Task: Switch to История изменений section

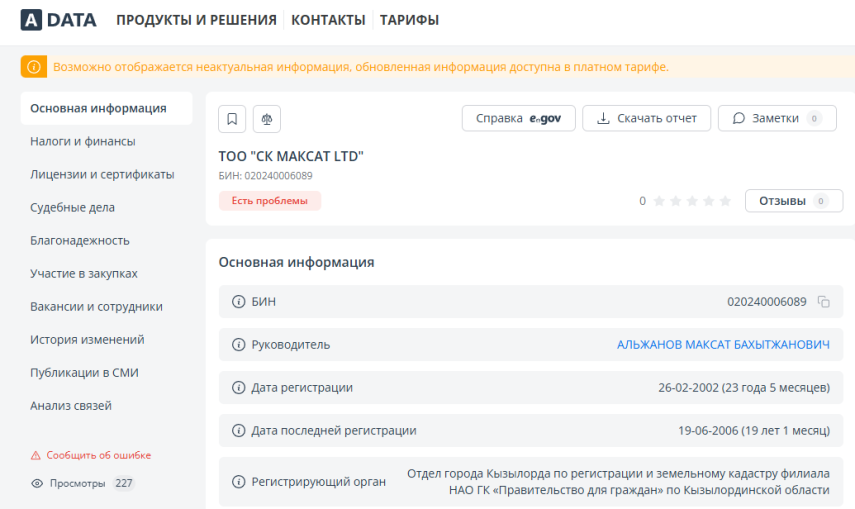Action: point(87,339)
